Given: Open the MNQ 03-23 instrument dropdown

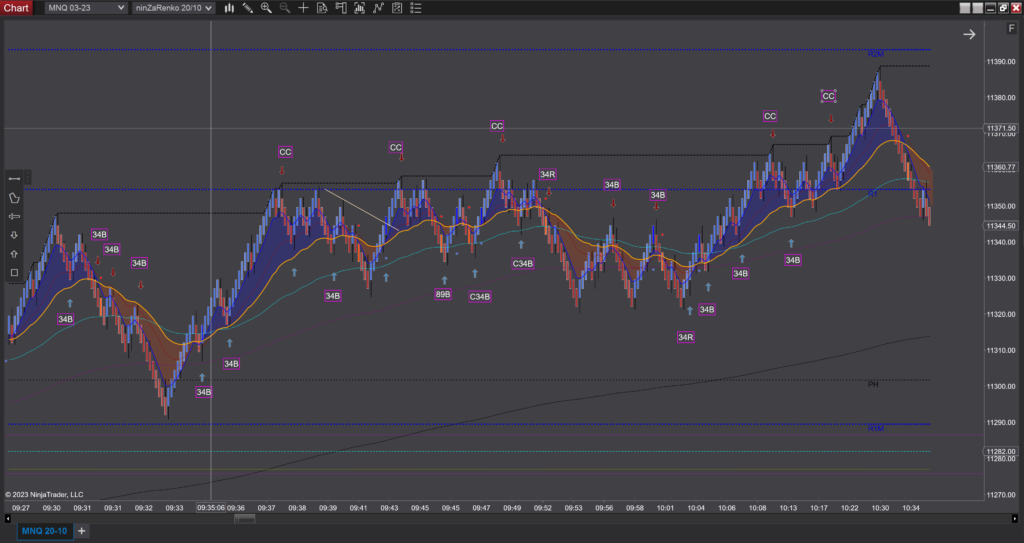Looking at the screenshot, I should (86, 8).
